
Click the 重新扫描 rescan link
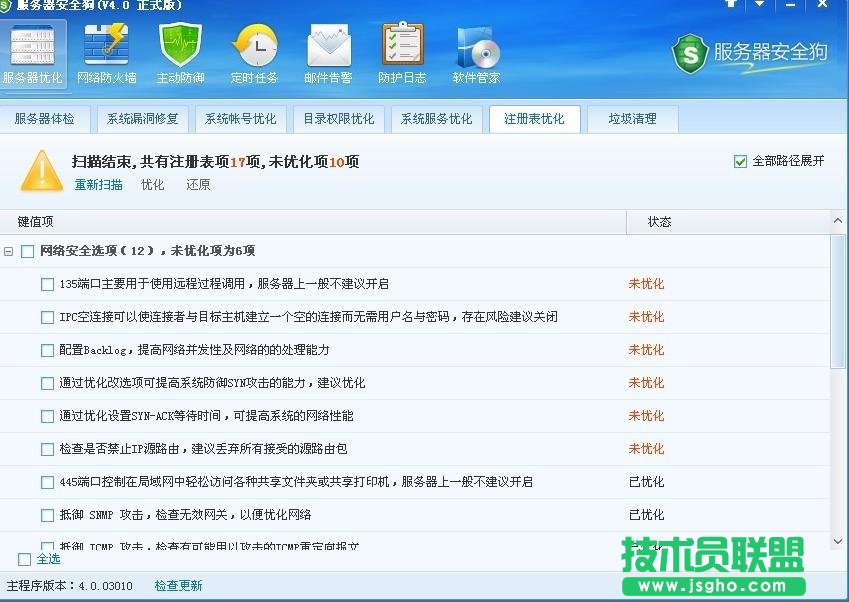(x=97, y=185)
